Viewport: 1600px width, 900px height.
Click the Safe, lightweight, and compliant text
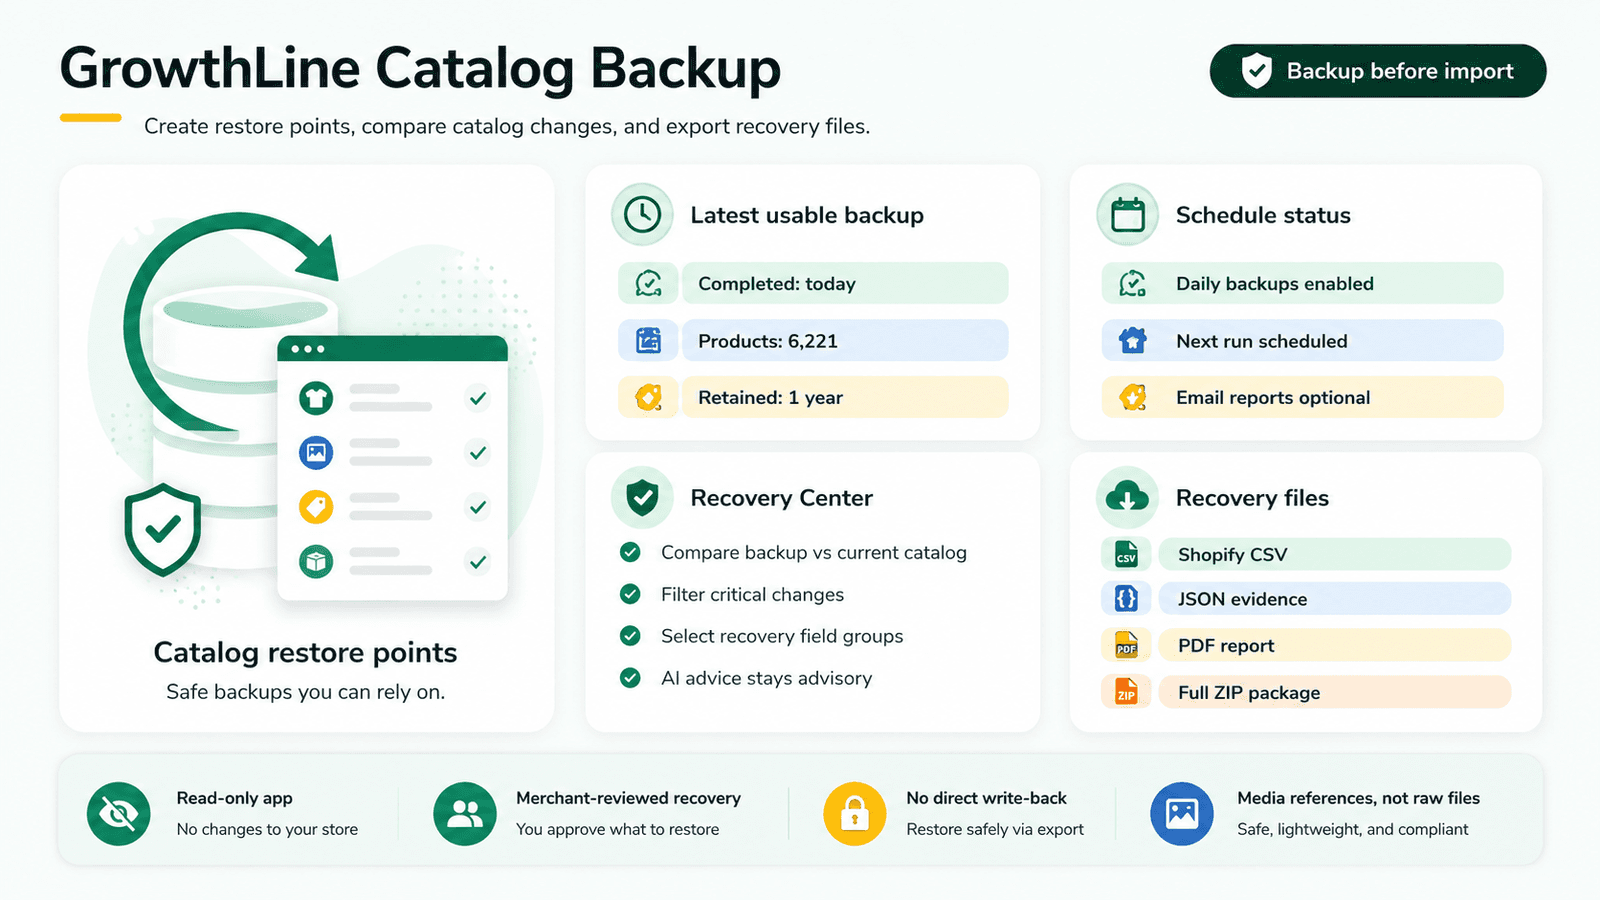pos(1352,829)
